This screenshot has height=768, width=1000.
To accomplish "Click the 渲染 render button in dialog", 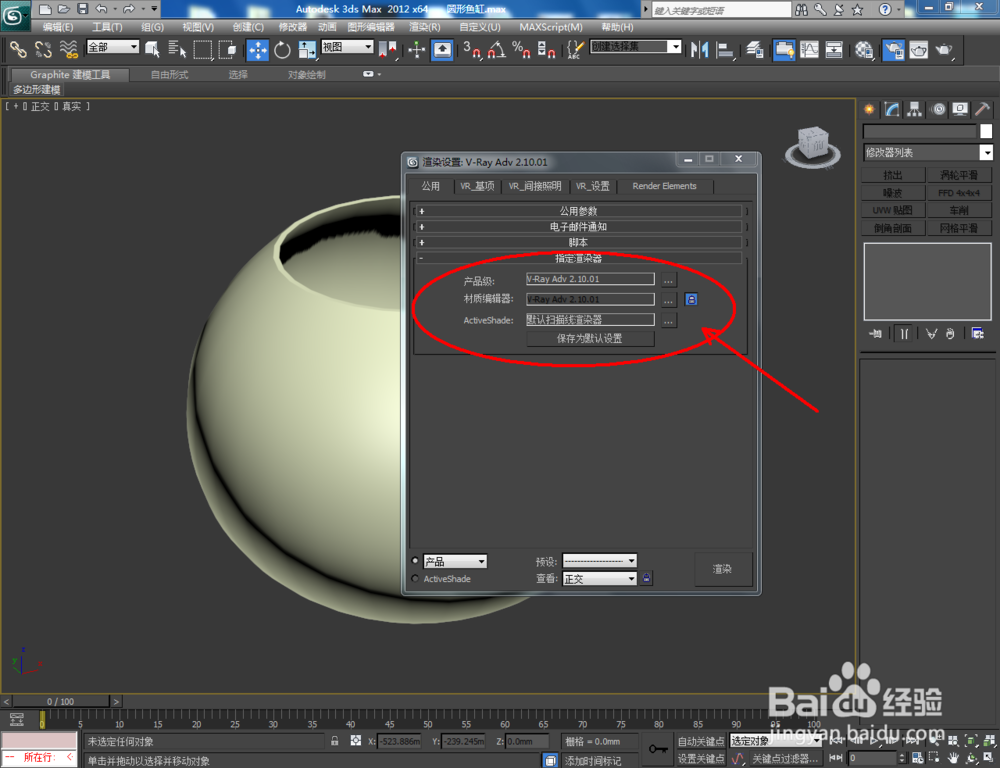I will [x=723, y=569].
